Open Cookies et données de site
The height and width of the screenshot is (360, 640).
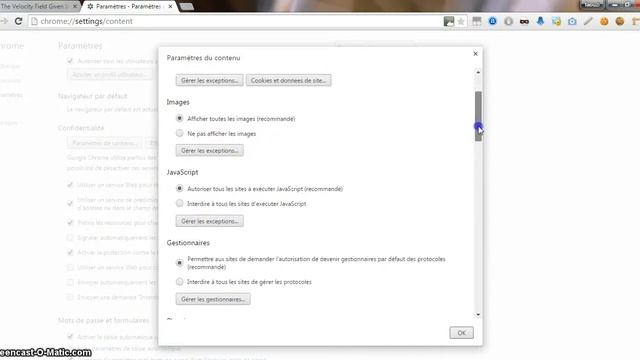coord(289,80)
